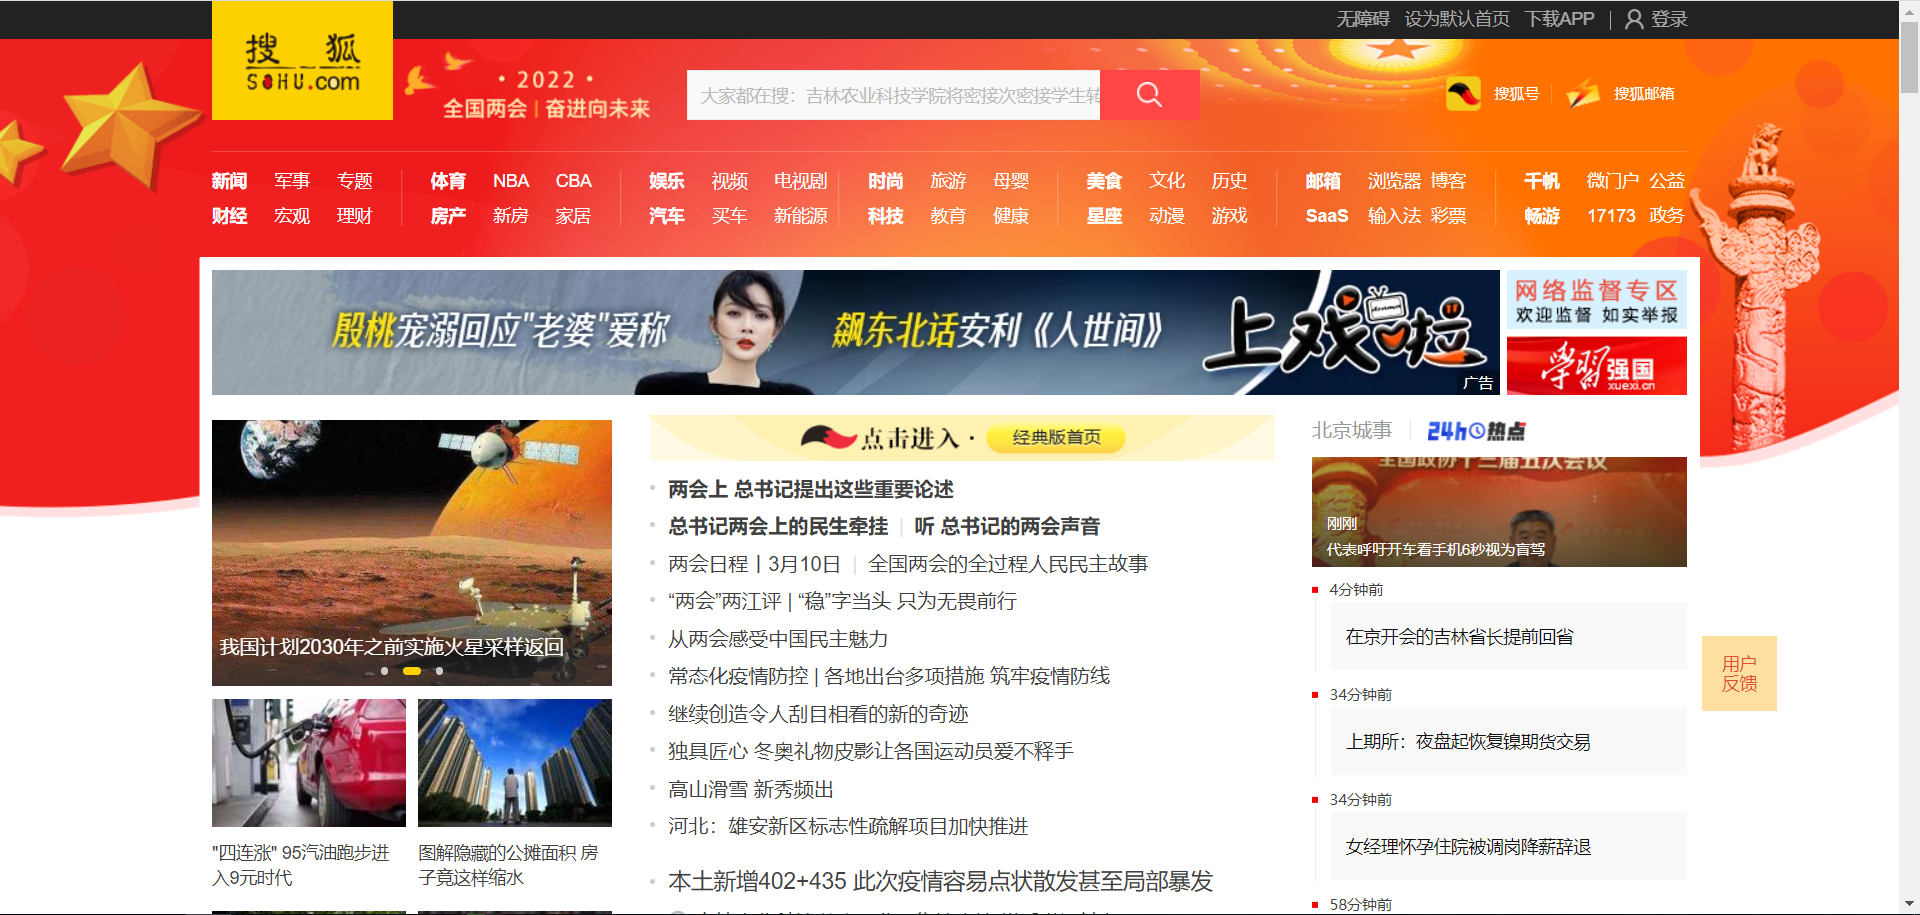Open 高山滑雪 新秀频出 article

pyautogui.click(x=751, y=789)
